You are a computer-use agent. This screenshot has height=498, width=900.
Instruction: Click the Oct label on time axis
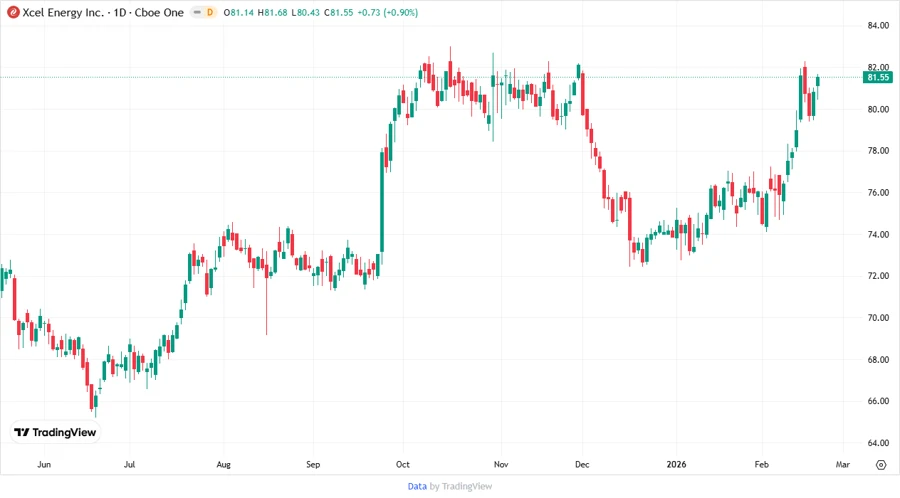click(403, 464)
